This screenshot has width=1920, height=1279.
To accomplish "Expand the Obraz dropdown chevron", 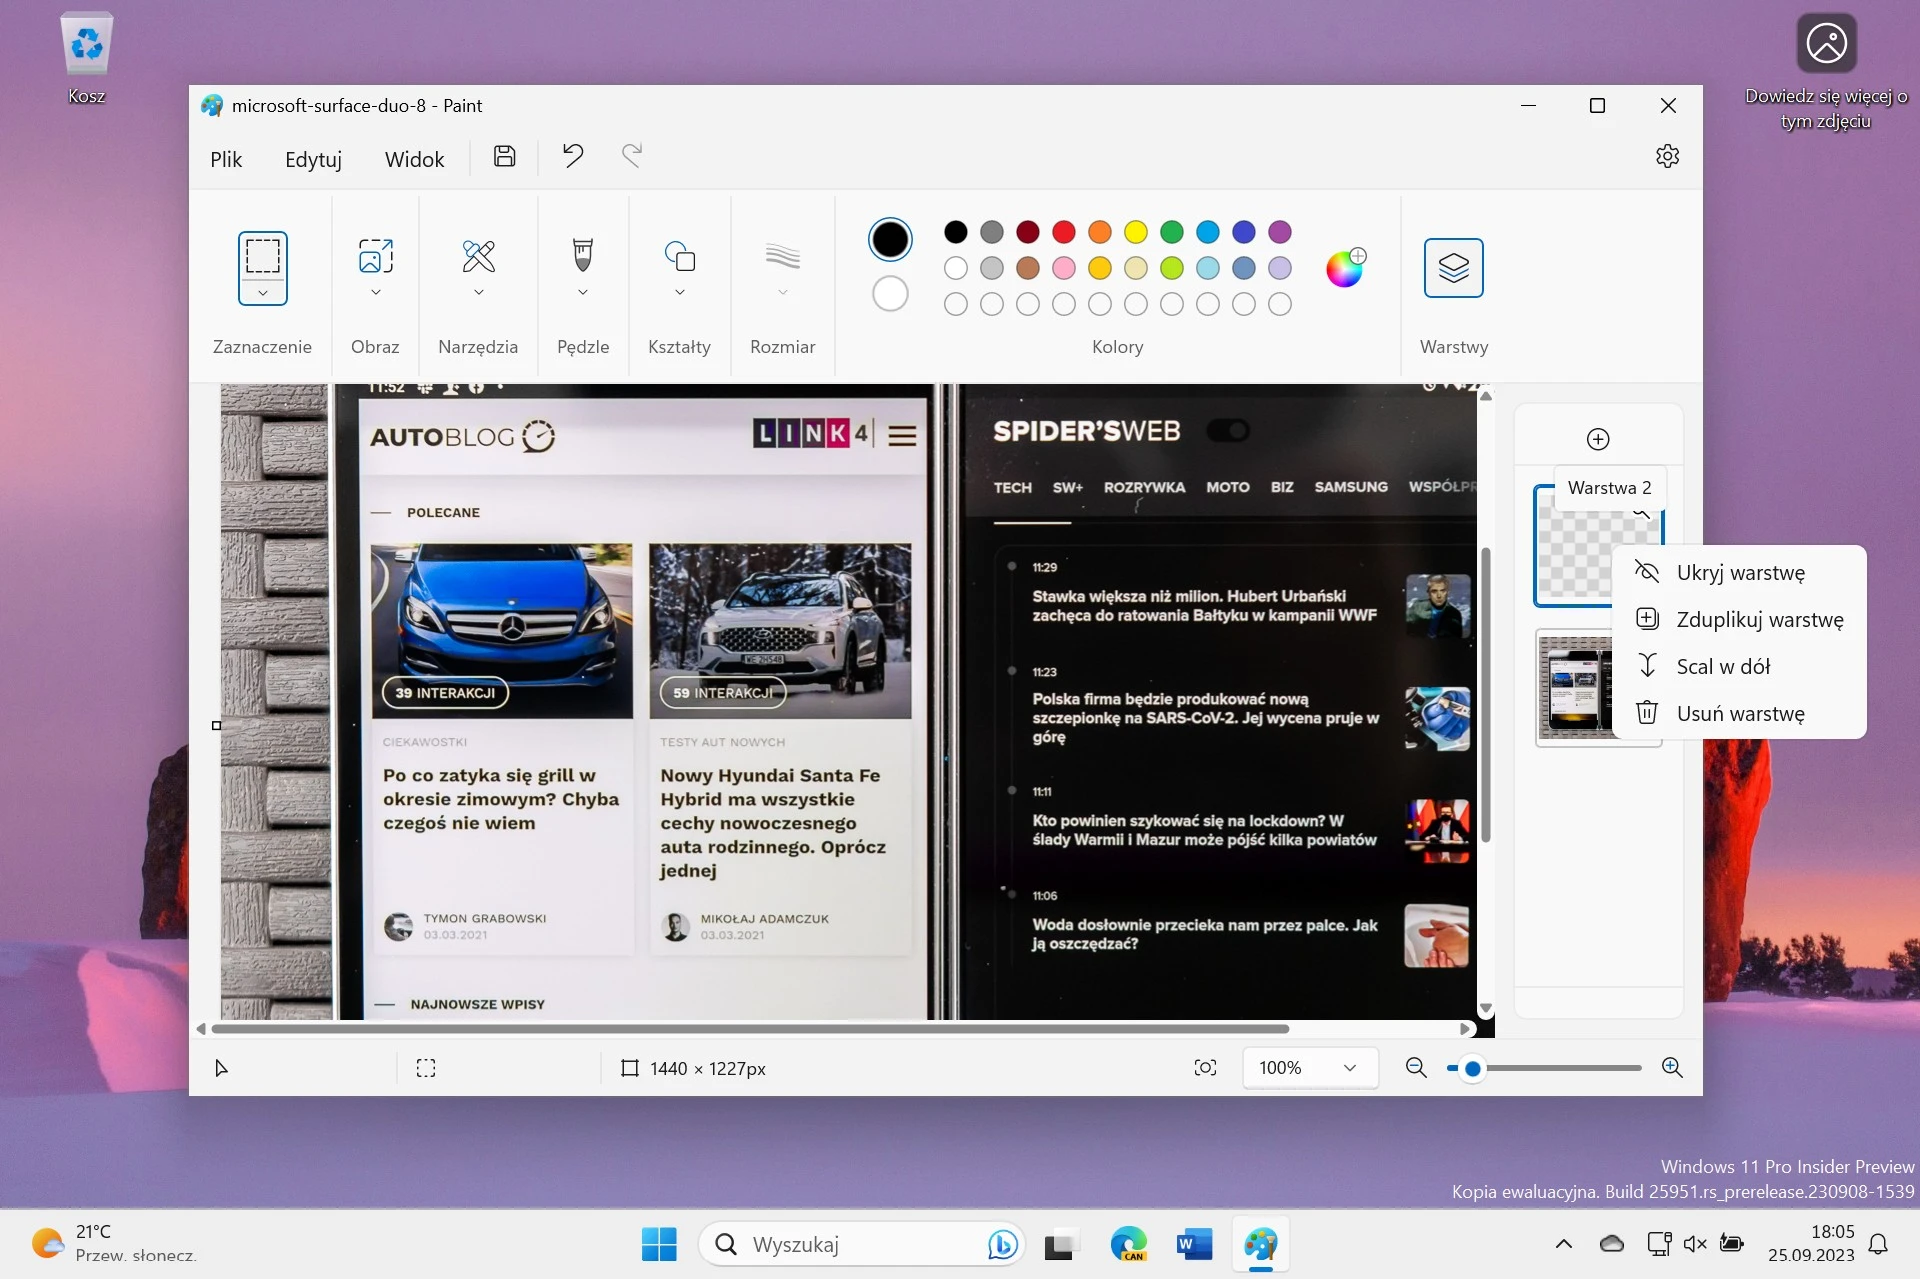I will pyautogui.click(x=376, y=293).
